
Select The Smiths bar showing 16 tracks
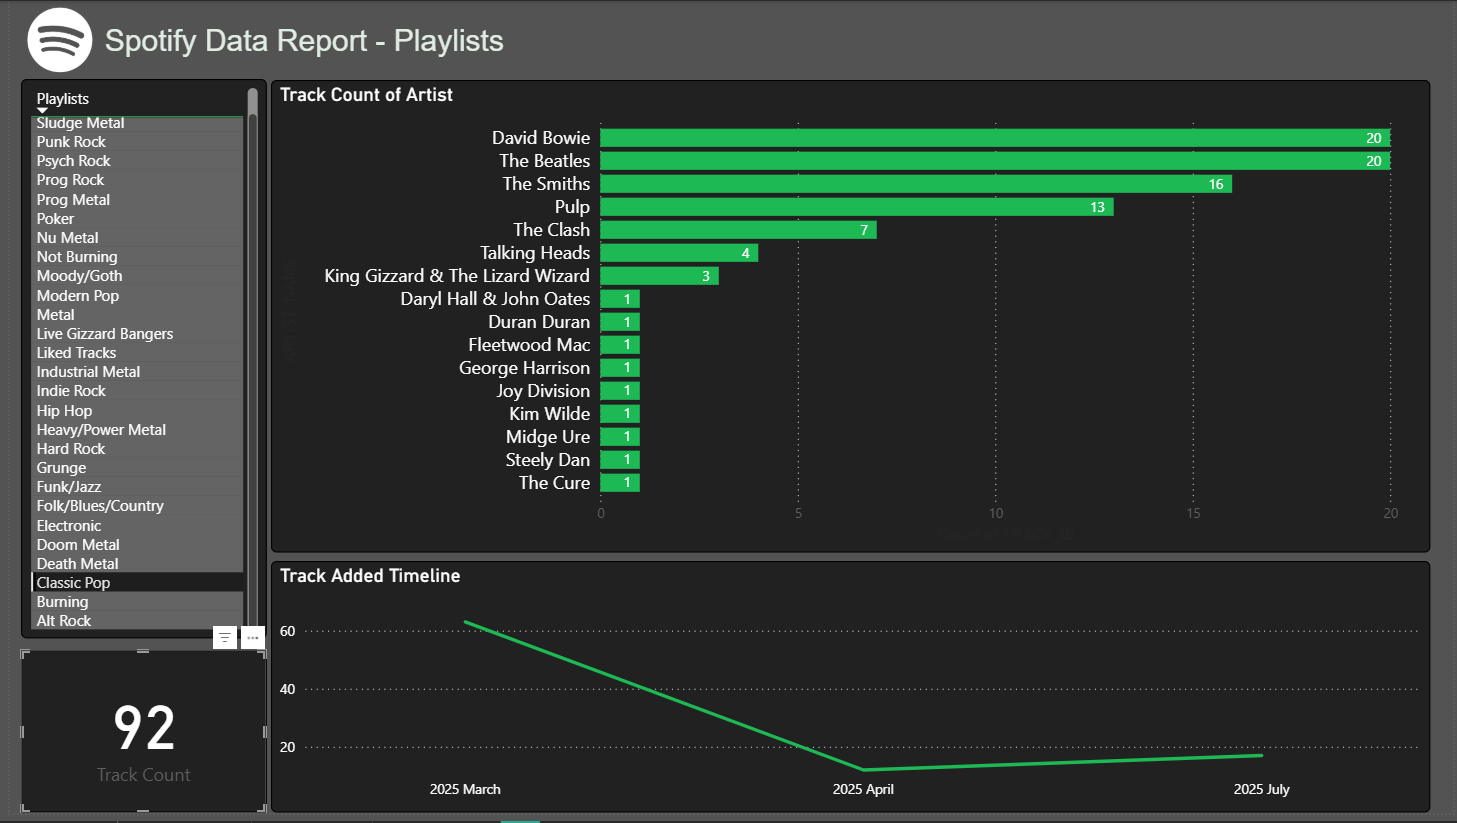[915, 184]
